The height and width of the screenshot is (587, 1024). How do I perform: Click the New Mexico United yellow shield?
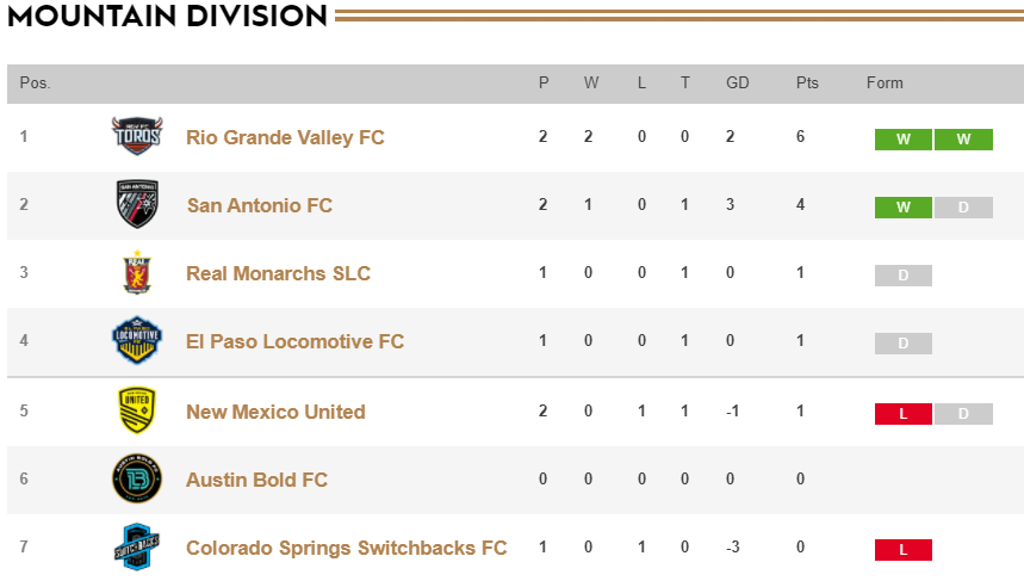pos(137,411)
